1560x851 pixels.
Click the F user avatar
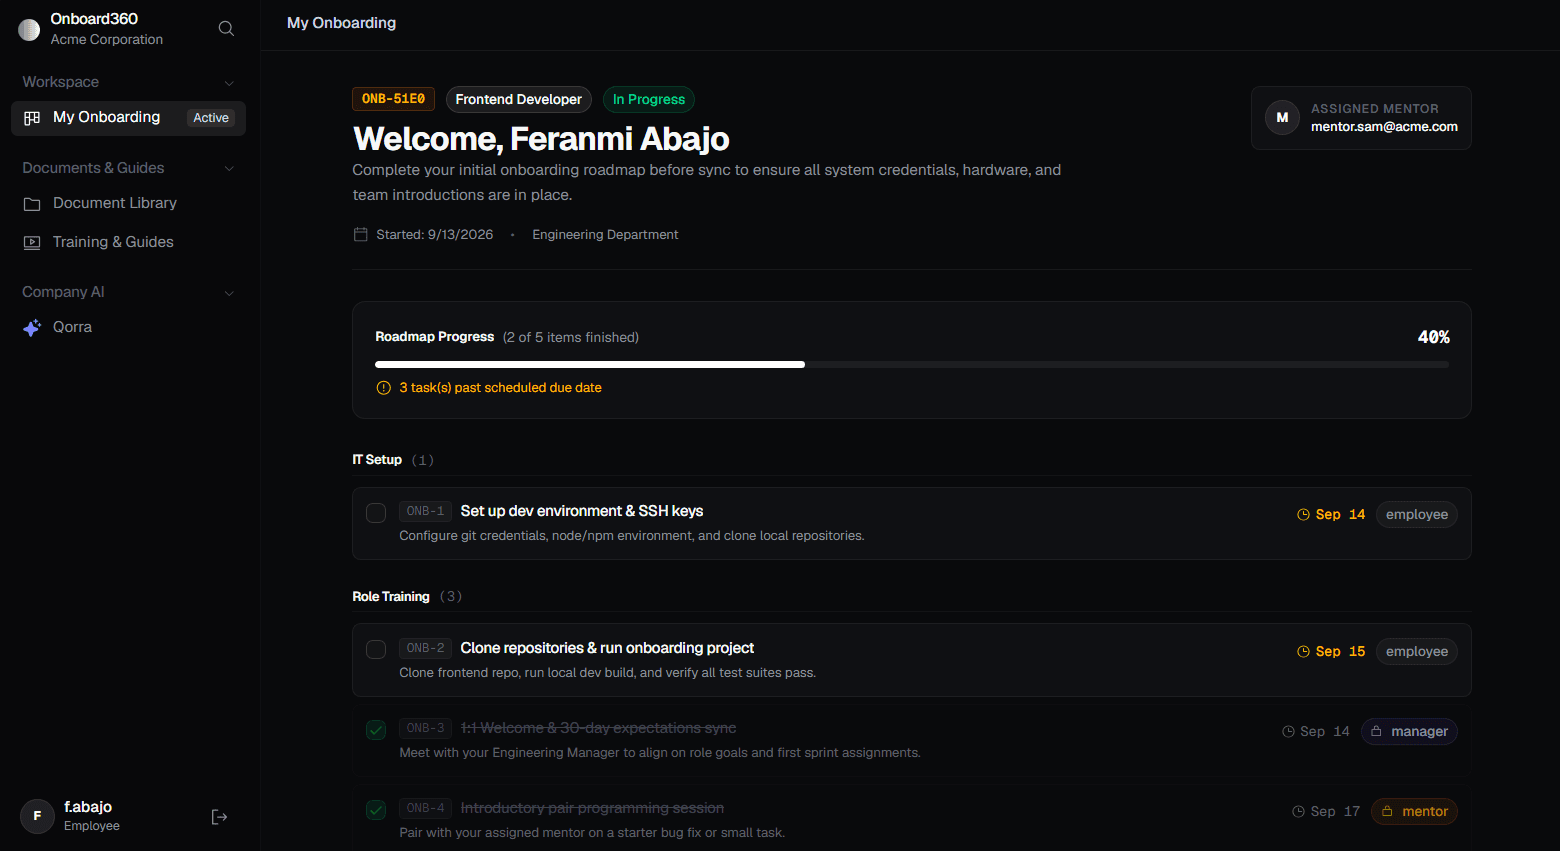pyautogui.click(x=37, y=816)
